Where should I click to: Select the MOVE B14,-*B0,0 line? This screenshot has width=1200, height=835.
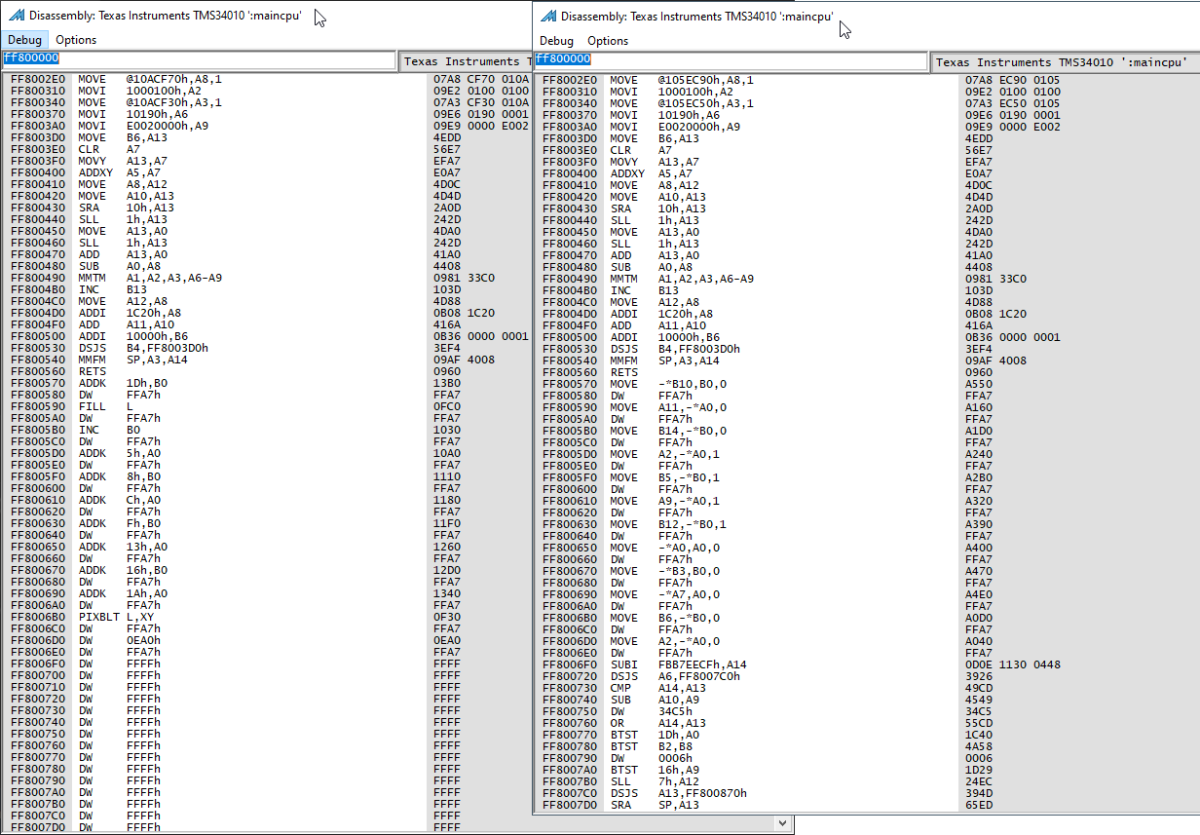667,429
